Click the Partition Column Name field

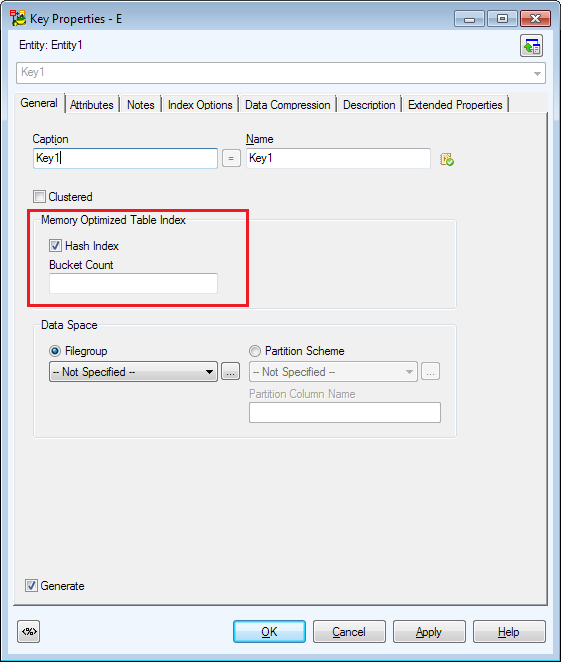tap(345, 412)
